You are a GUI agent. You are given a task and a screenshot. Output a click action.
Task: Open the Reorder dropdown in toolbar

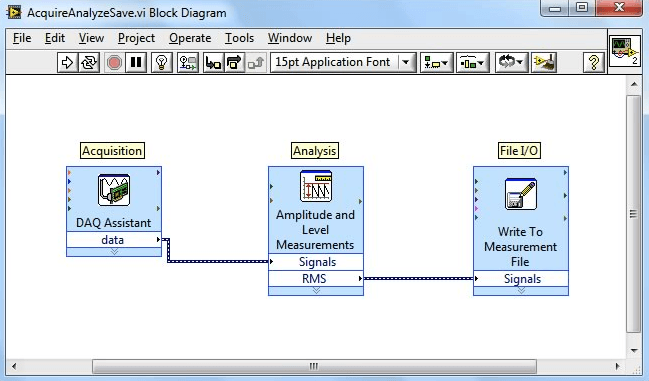pos(512,62)
